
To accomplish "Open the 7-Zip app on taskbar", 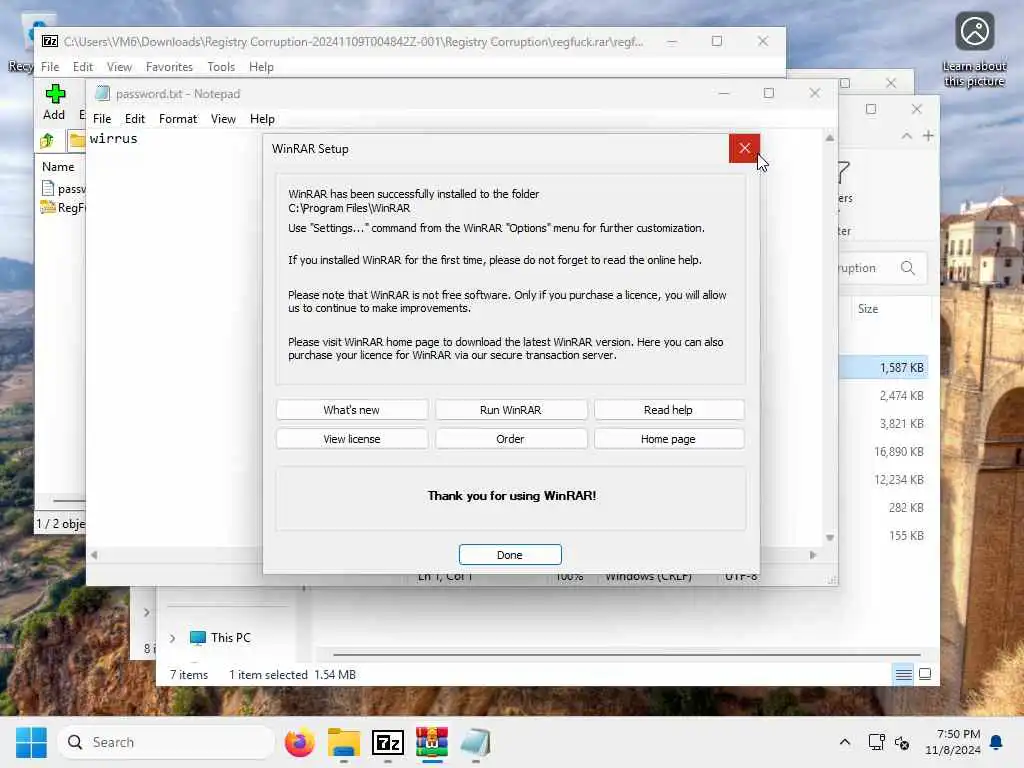I will [x=387, y=743].
